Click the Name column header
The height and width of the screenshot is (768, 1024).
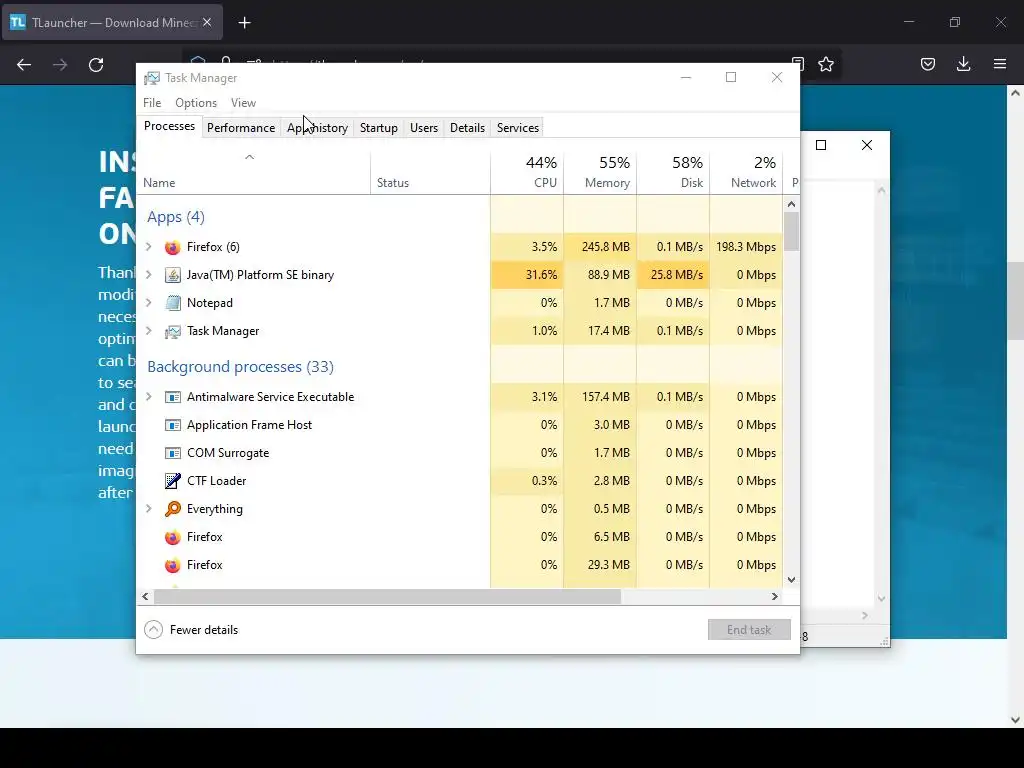253,173
